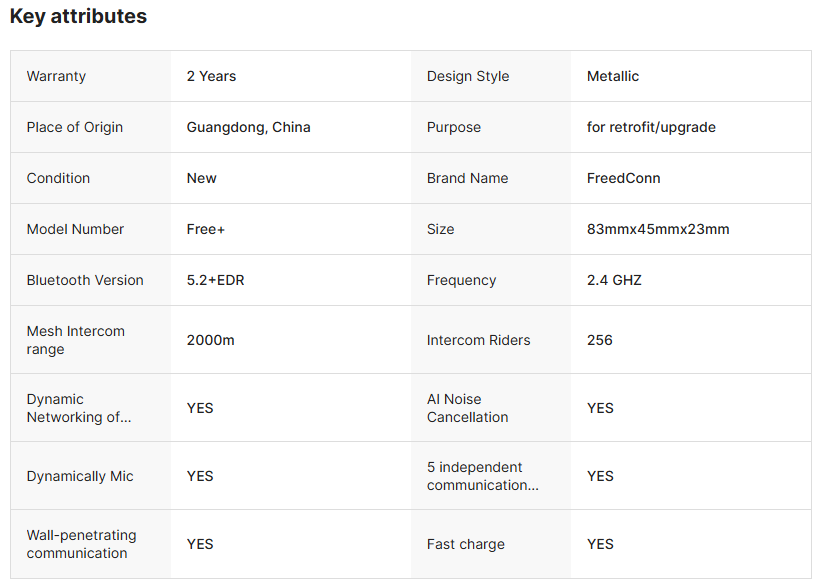The height and width of the screenshot is (579, 819).
Task: Select the 83mmx45mmx23mm size value
Action: tap(658, 229)
